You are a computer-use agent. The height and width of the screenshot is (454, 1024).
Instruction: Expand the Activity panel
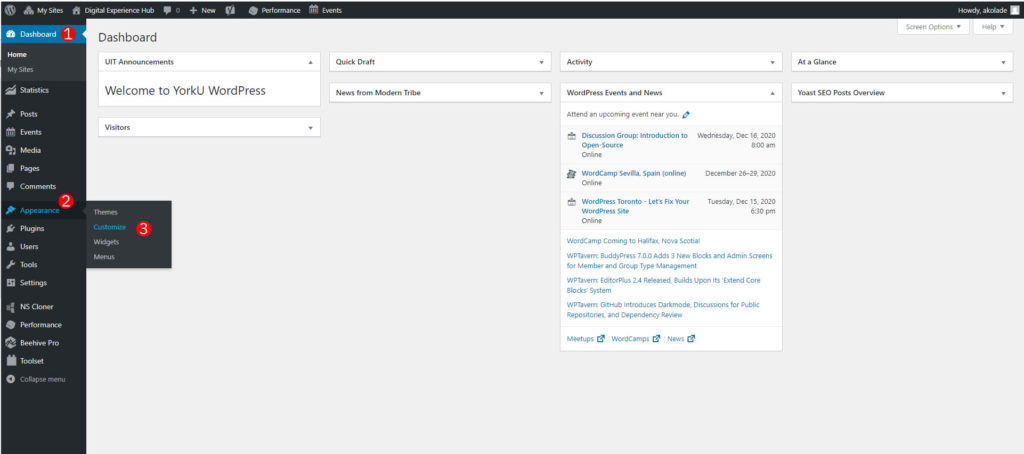[772, 62]
